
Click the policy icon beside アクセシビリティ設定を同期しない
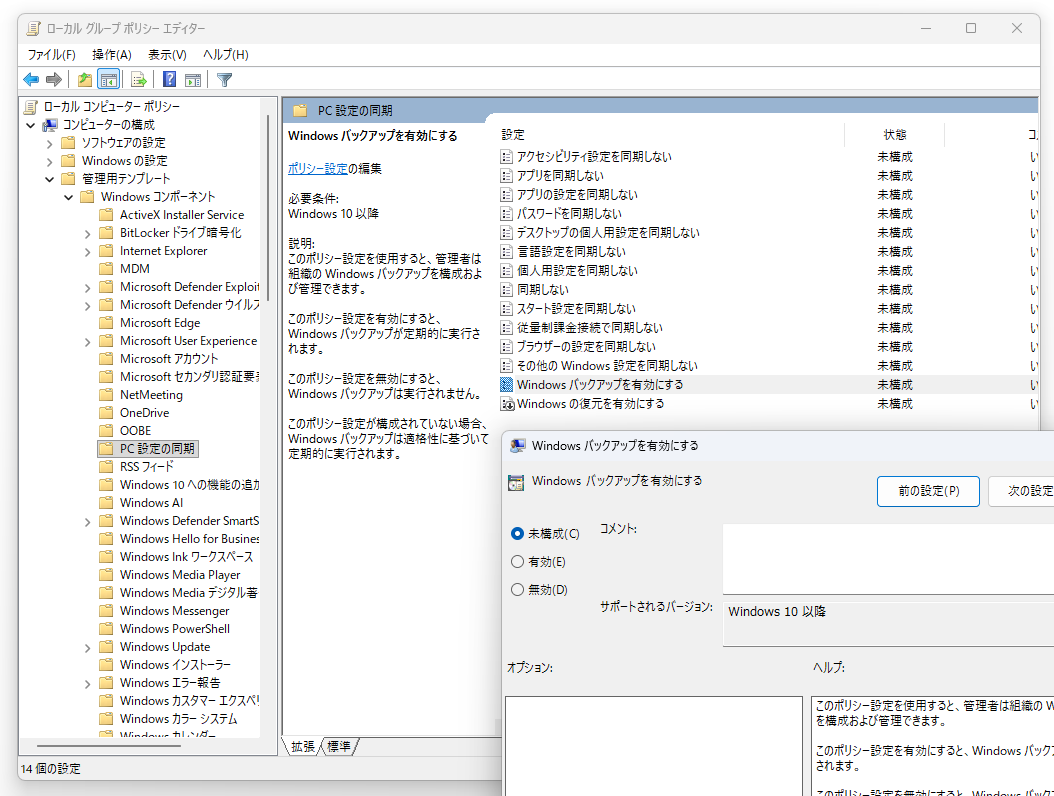[x=507, y=157]
